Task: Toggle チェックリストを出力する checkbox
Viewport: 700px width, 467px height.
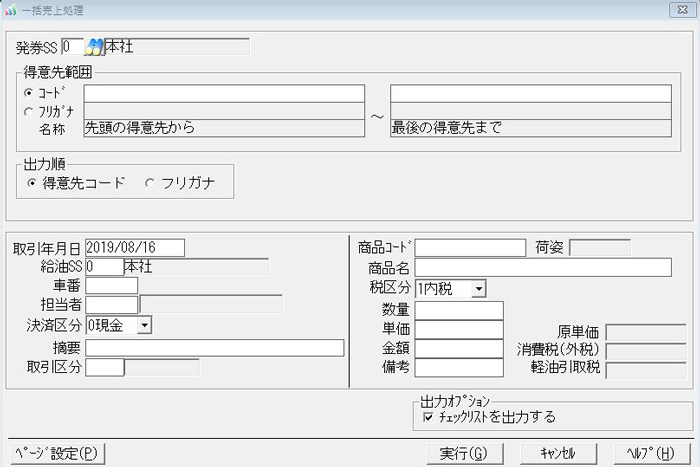Action: (x=429, y=417)
